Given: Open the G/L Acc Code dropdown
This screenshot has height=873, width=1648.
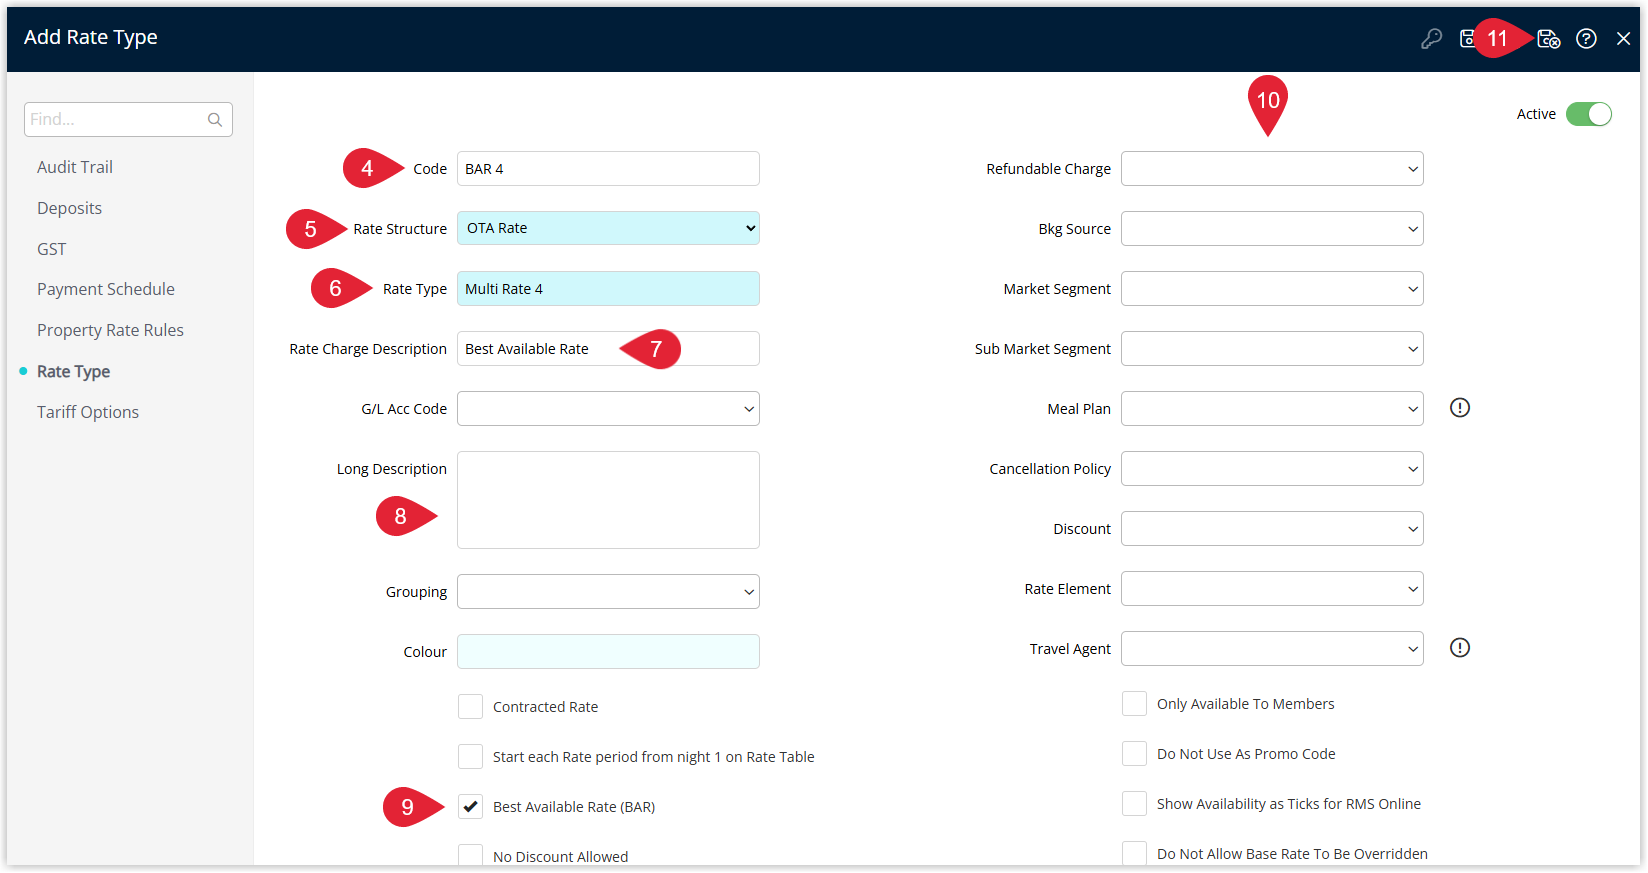Looking at the screenshot, I should pos(608,408).
